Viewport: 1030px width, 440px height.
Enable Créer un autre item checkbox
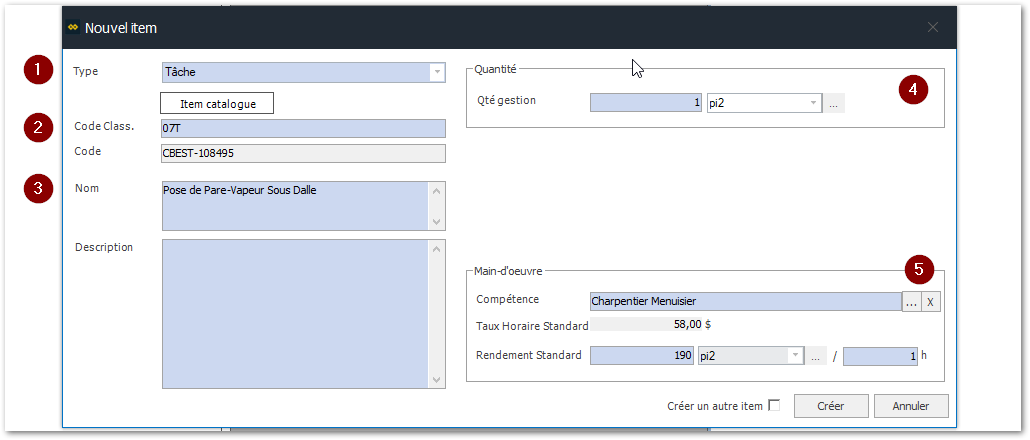773,405
